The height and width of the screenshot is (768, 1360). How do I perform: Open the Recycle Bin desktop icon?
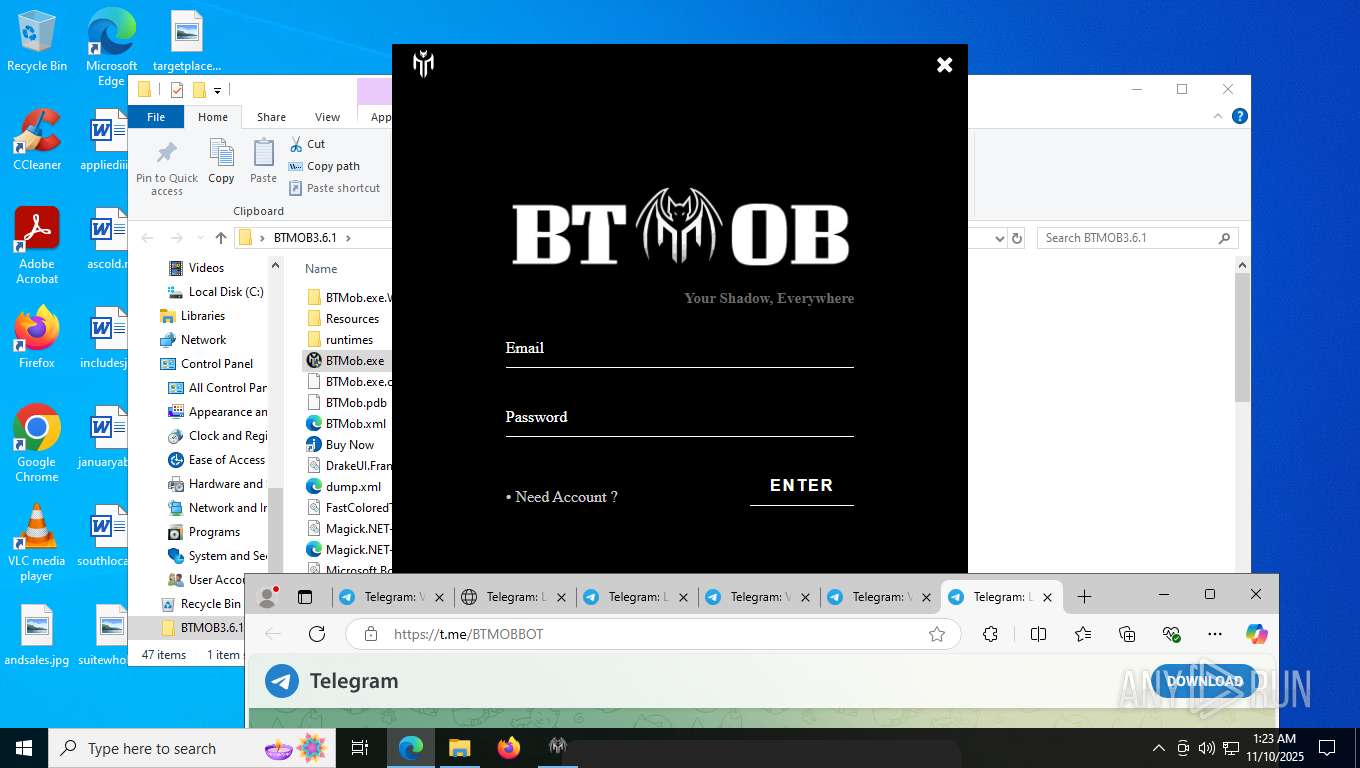pyautogui.click(x=37, y=40)
